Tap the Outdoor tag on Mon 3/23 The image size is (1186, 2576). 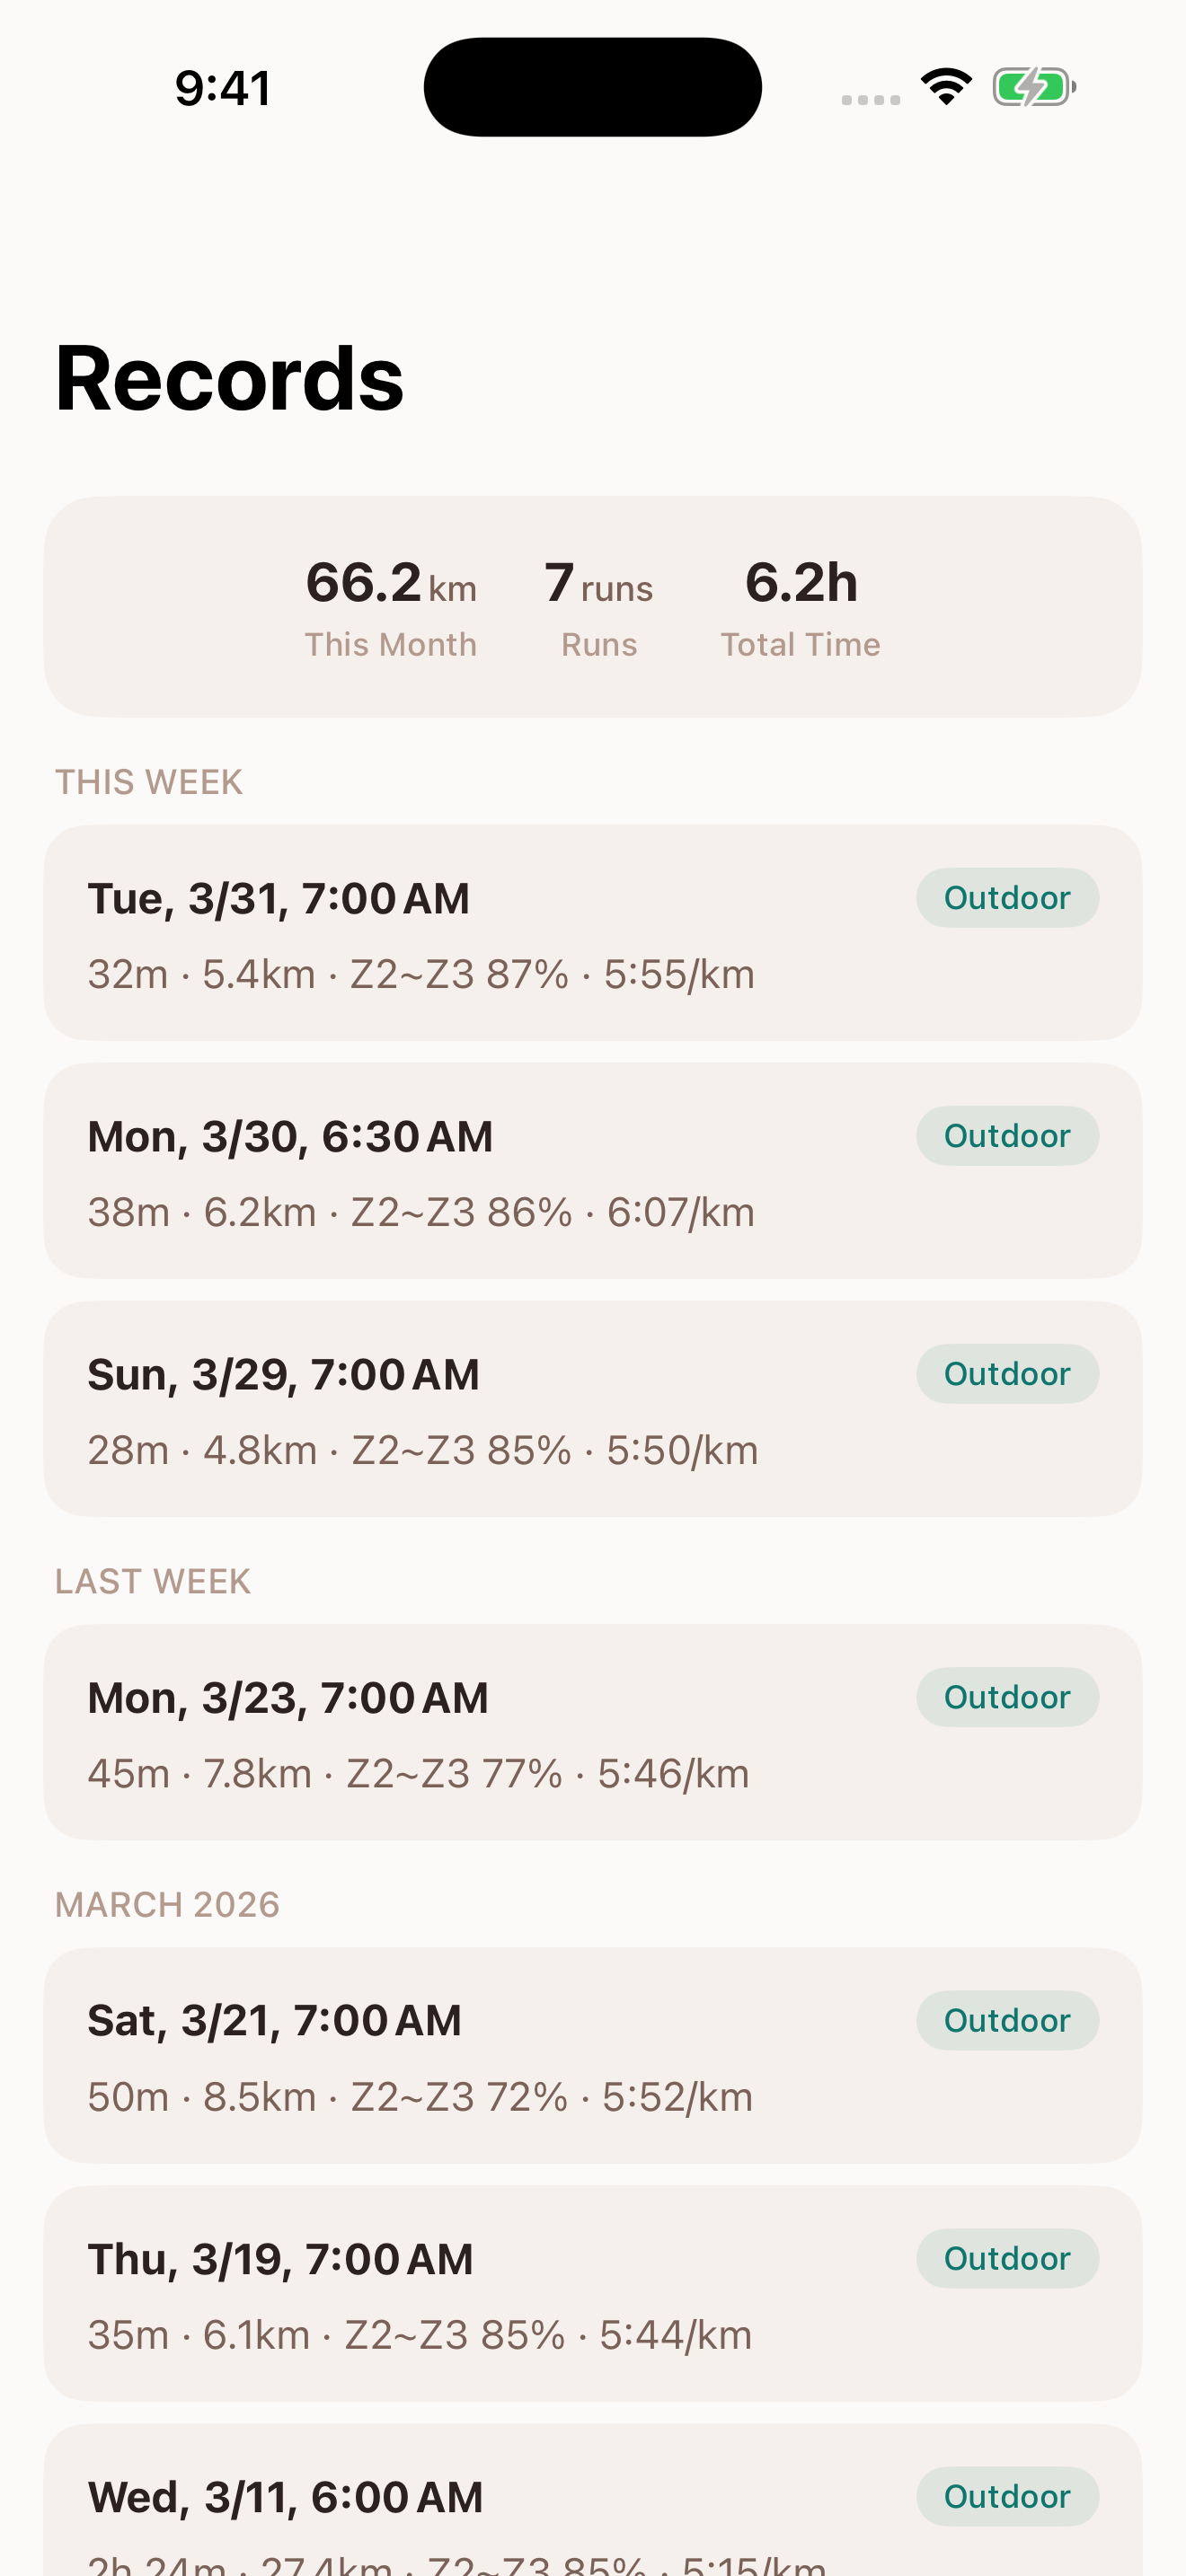point(1007,1697)
